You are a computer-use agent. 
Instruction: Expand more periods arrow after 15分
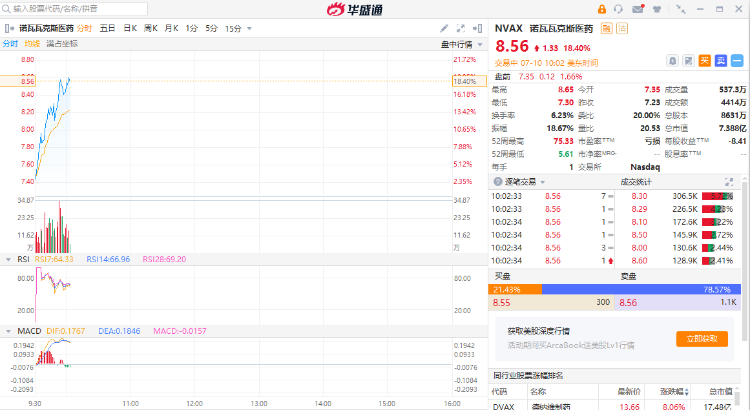tap(248, 28)
